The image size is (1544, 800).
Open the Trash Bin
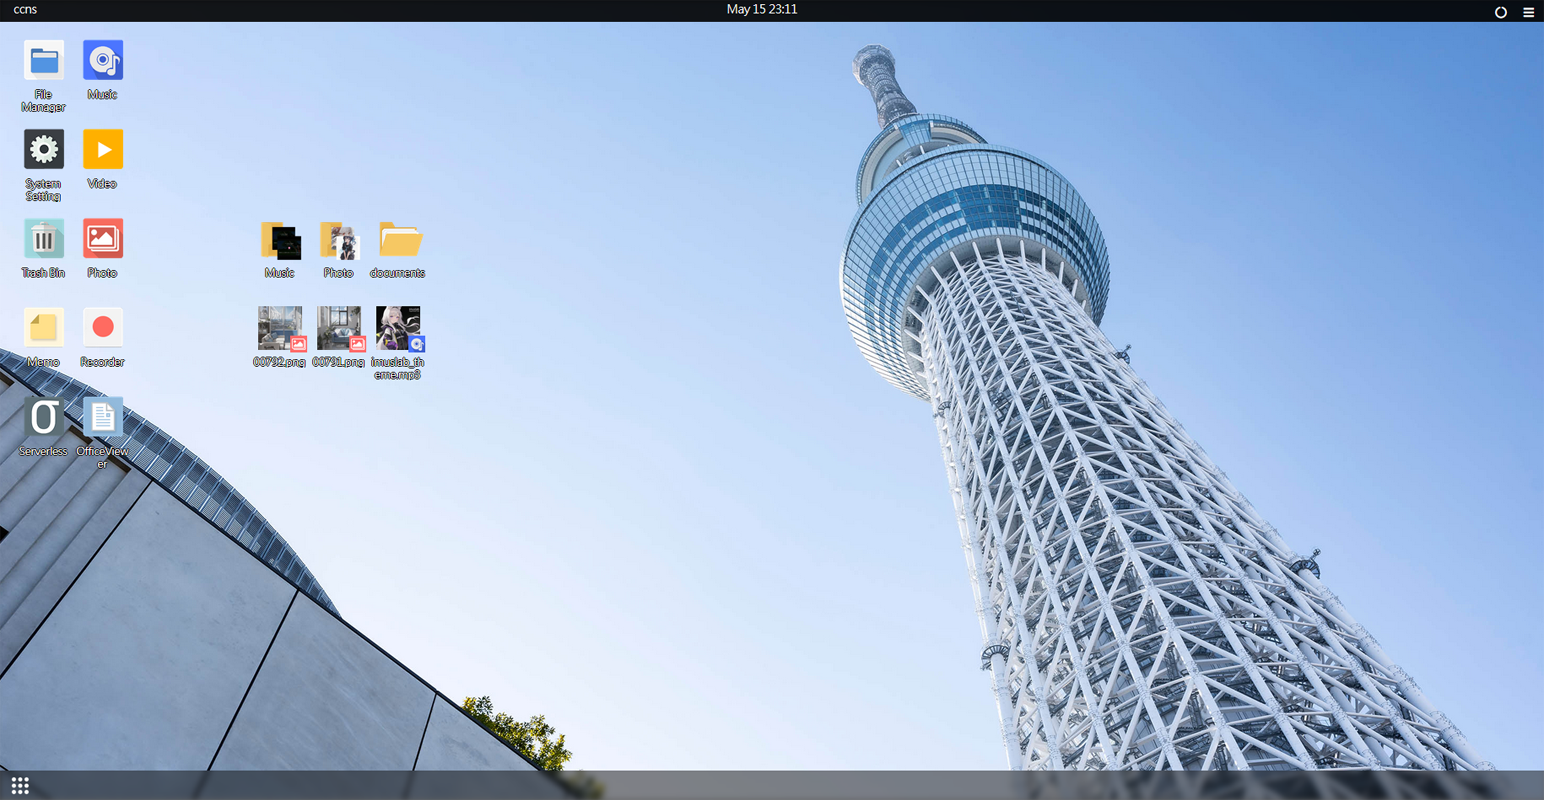pyautogui.click(x=43, y=240)
